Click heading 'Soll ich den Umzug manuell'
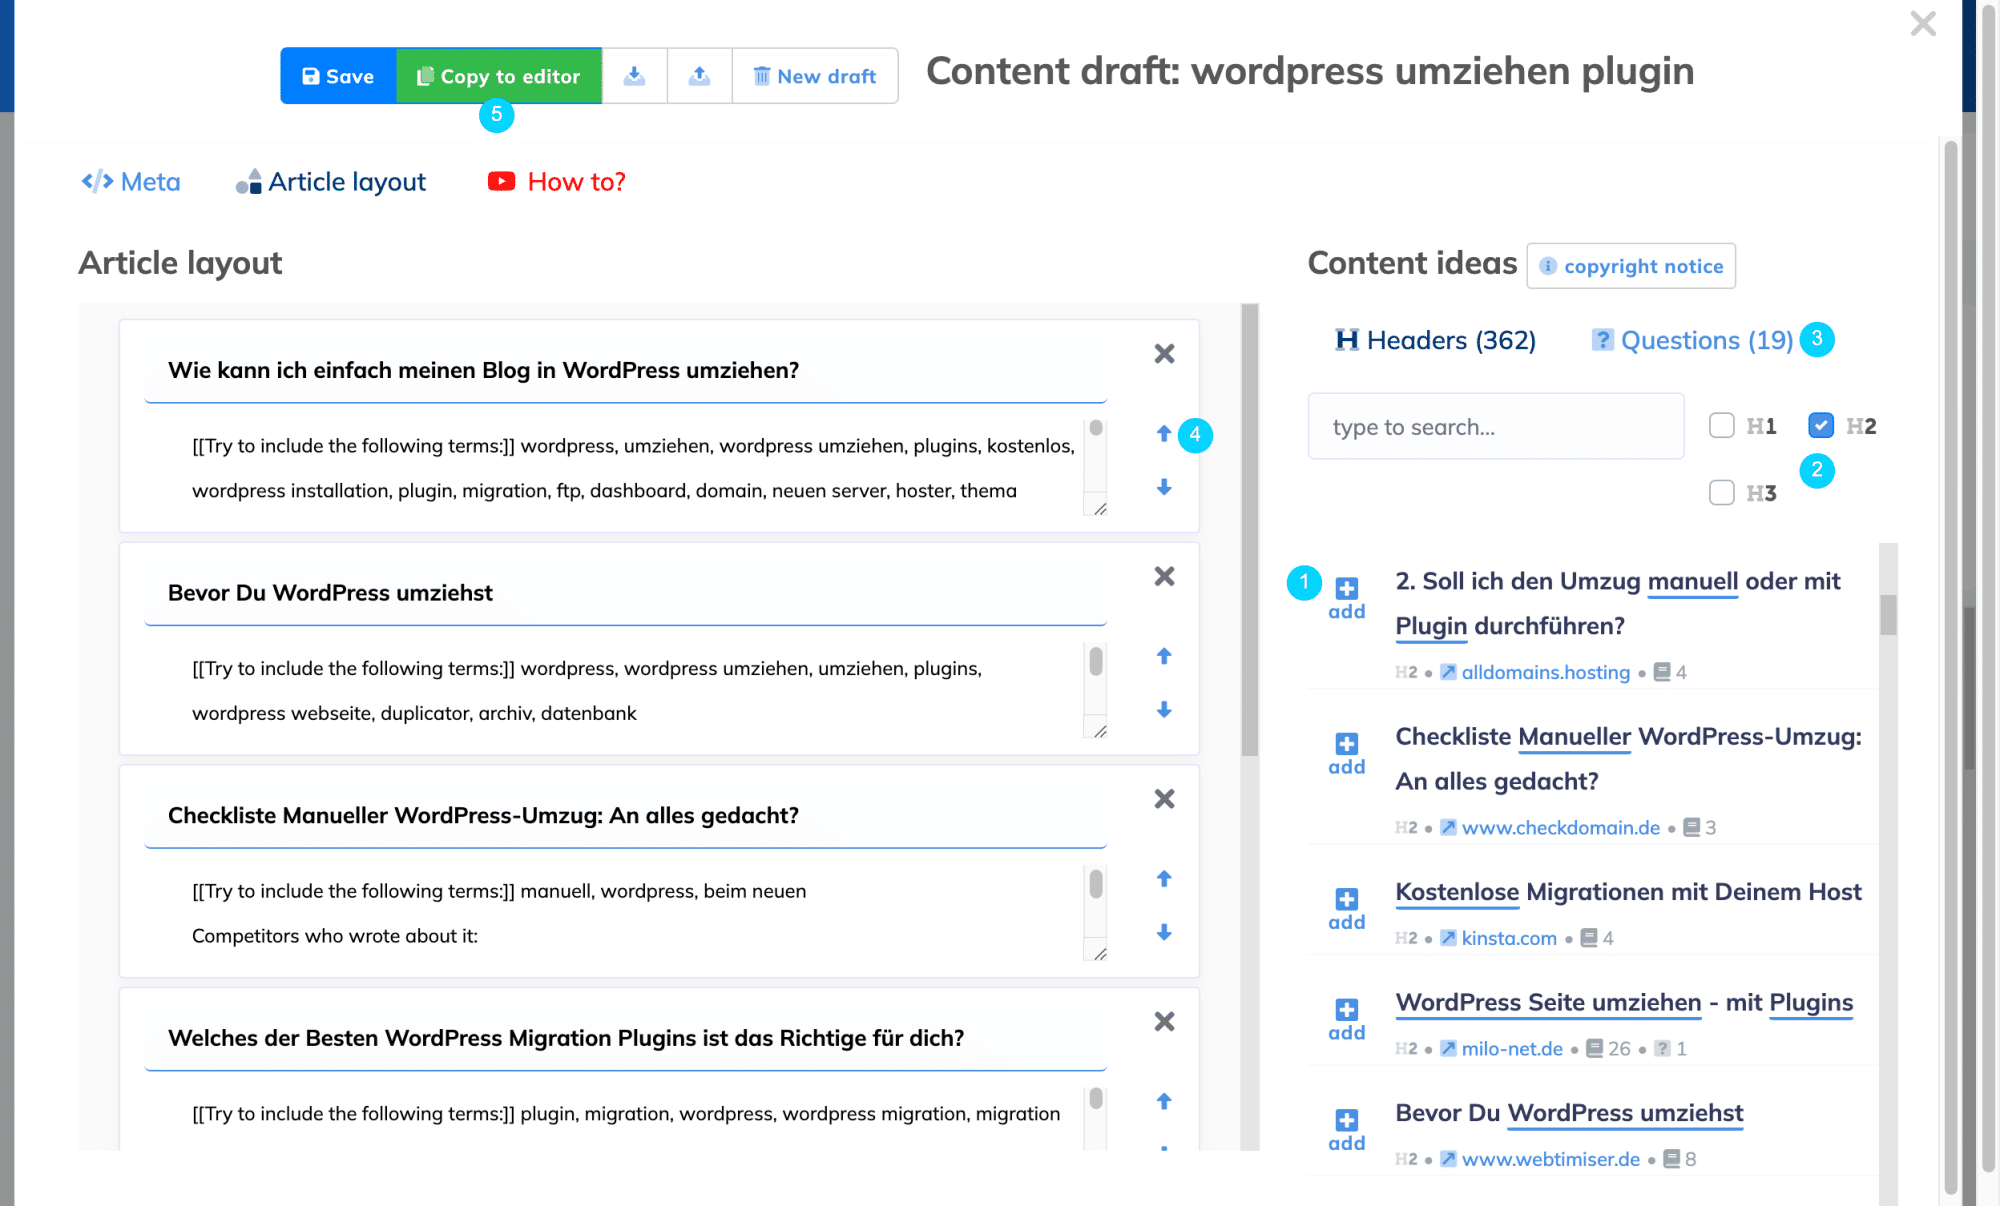 coord(1618,603)
